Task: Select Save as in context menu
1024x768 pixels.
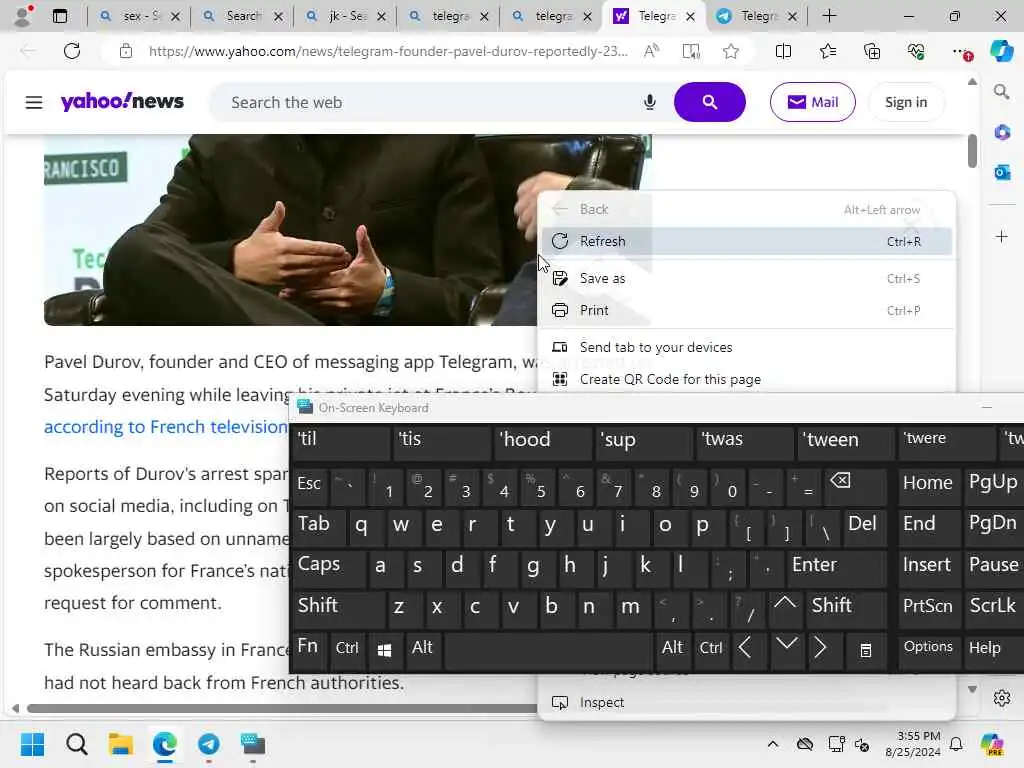Action: tap(746, 278)
